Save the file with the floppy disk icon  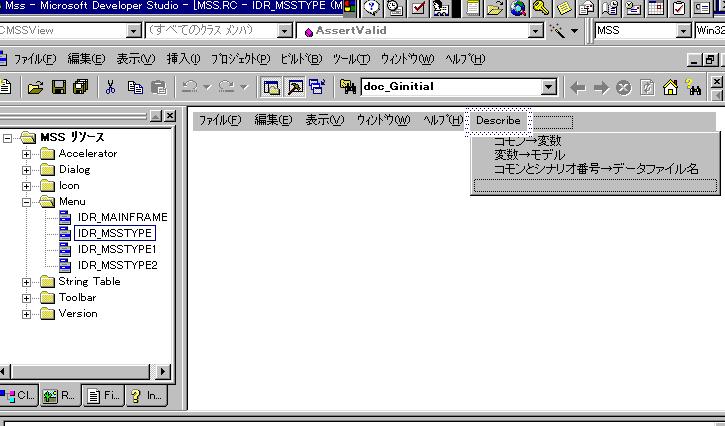point(58,87)
